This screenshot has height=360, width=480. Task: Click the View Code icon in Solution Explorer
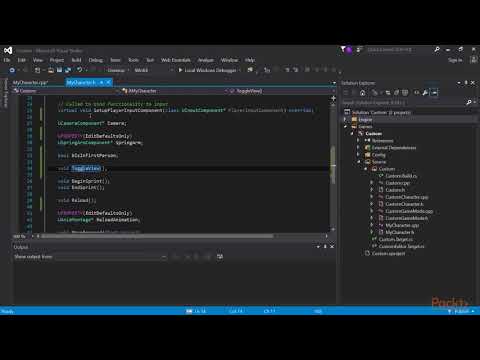417,93
